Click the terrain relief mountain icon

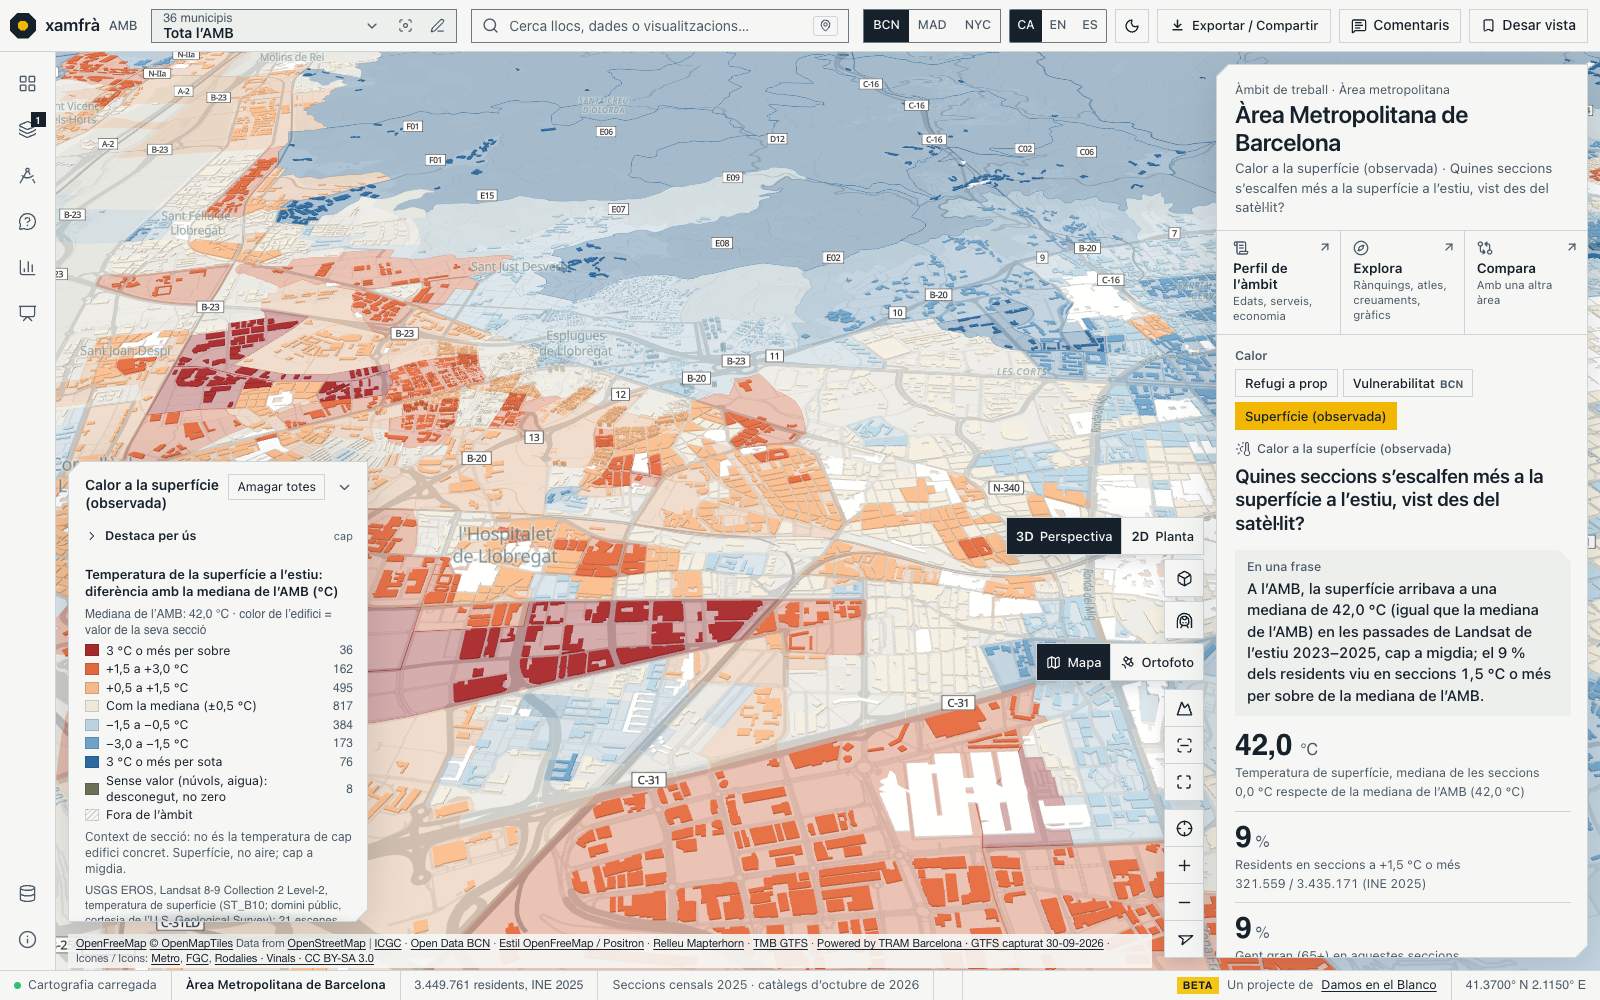1184,708
